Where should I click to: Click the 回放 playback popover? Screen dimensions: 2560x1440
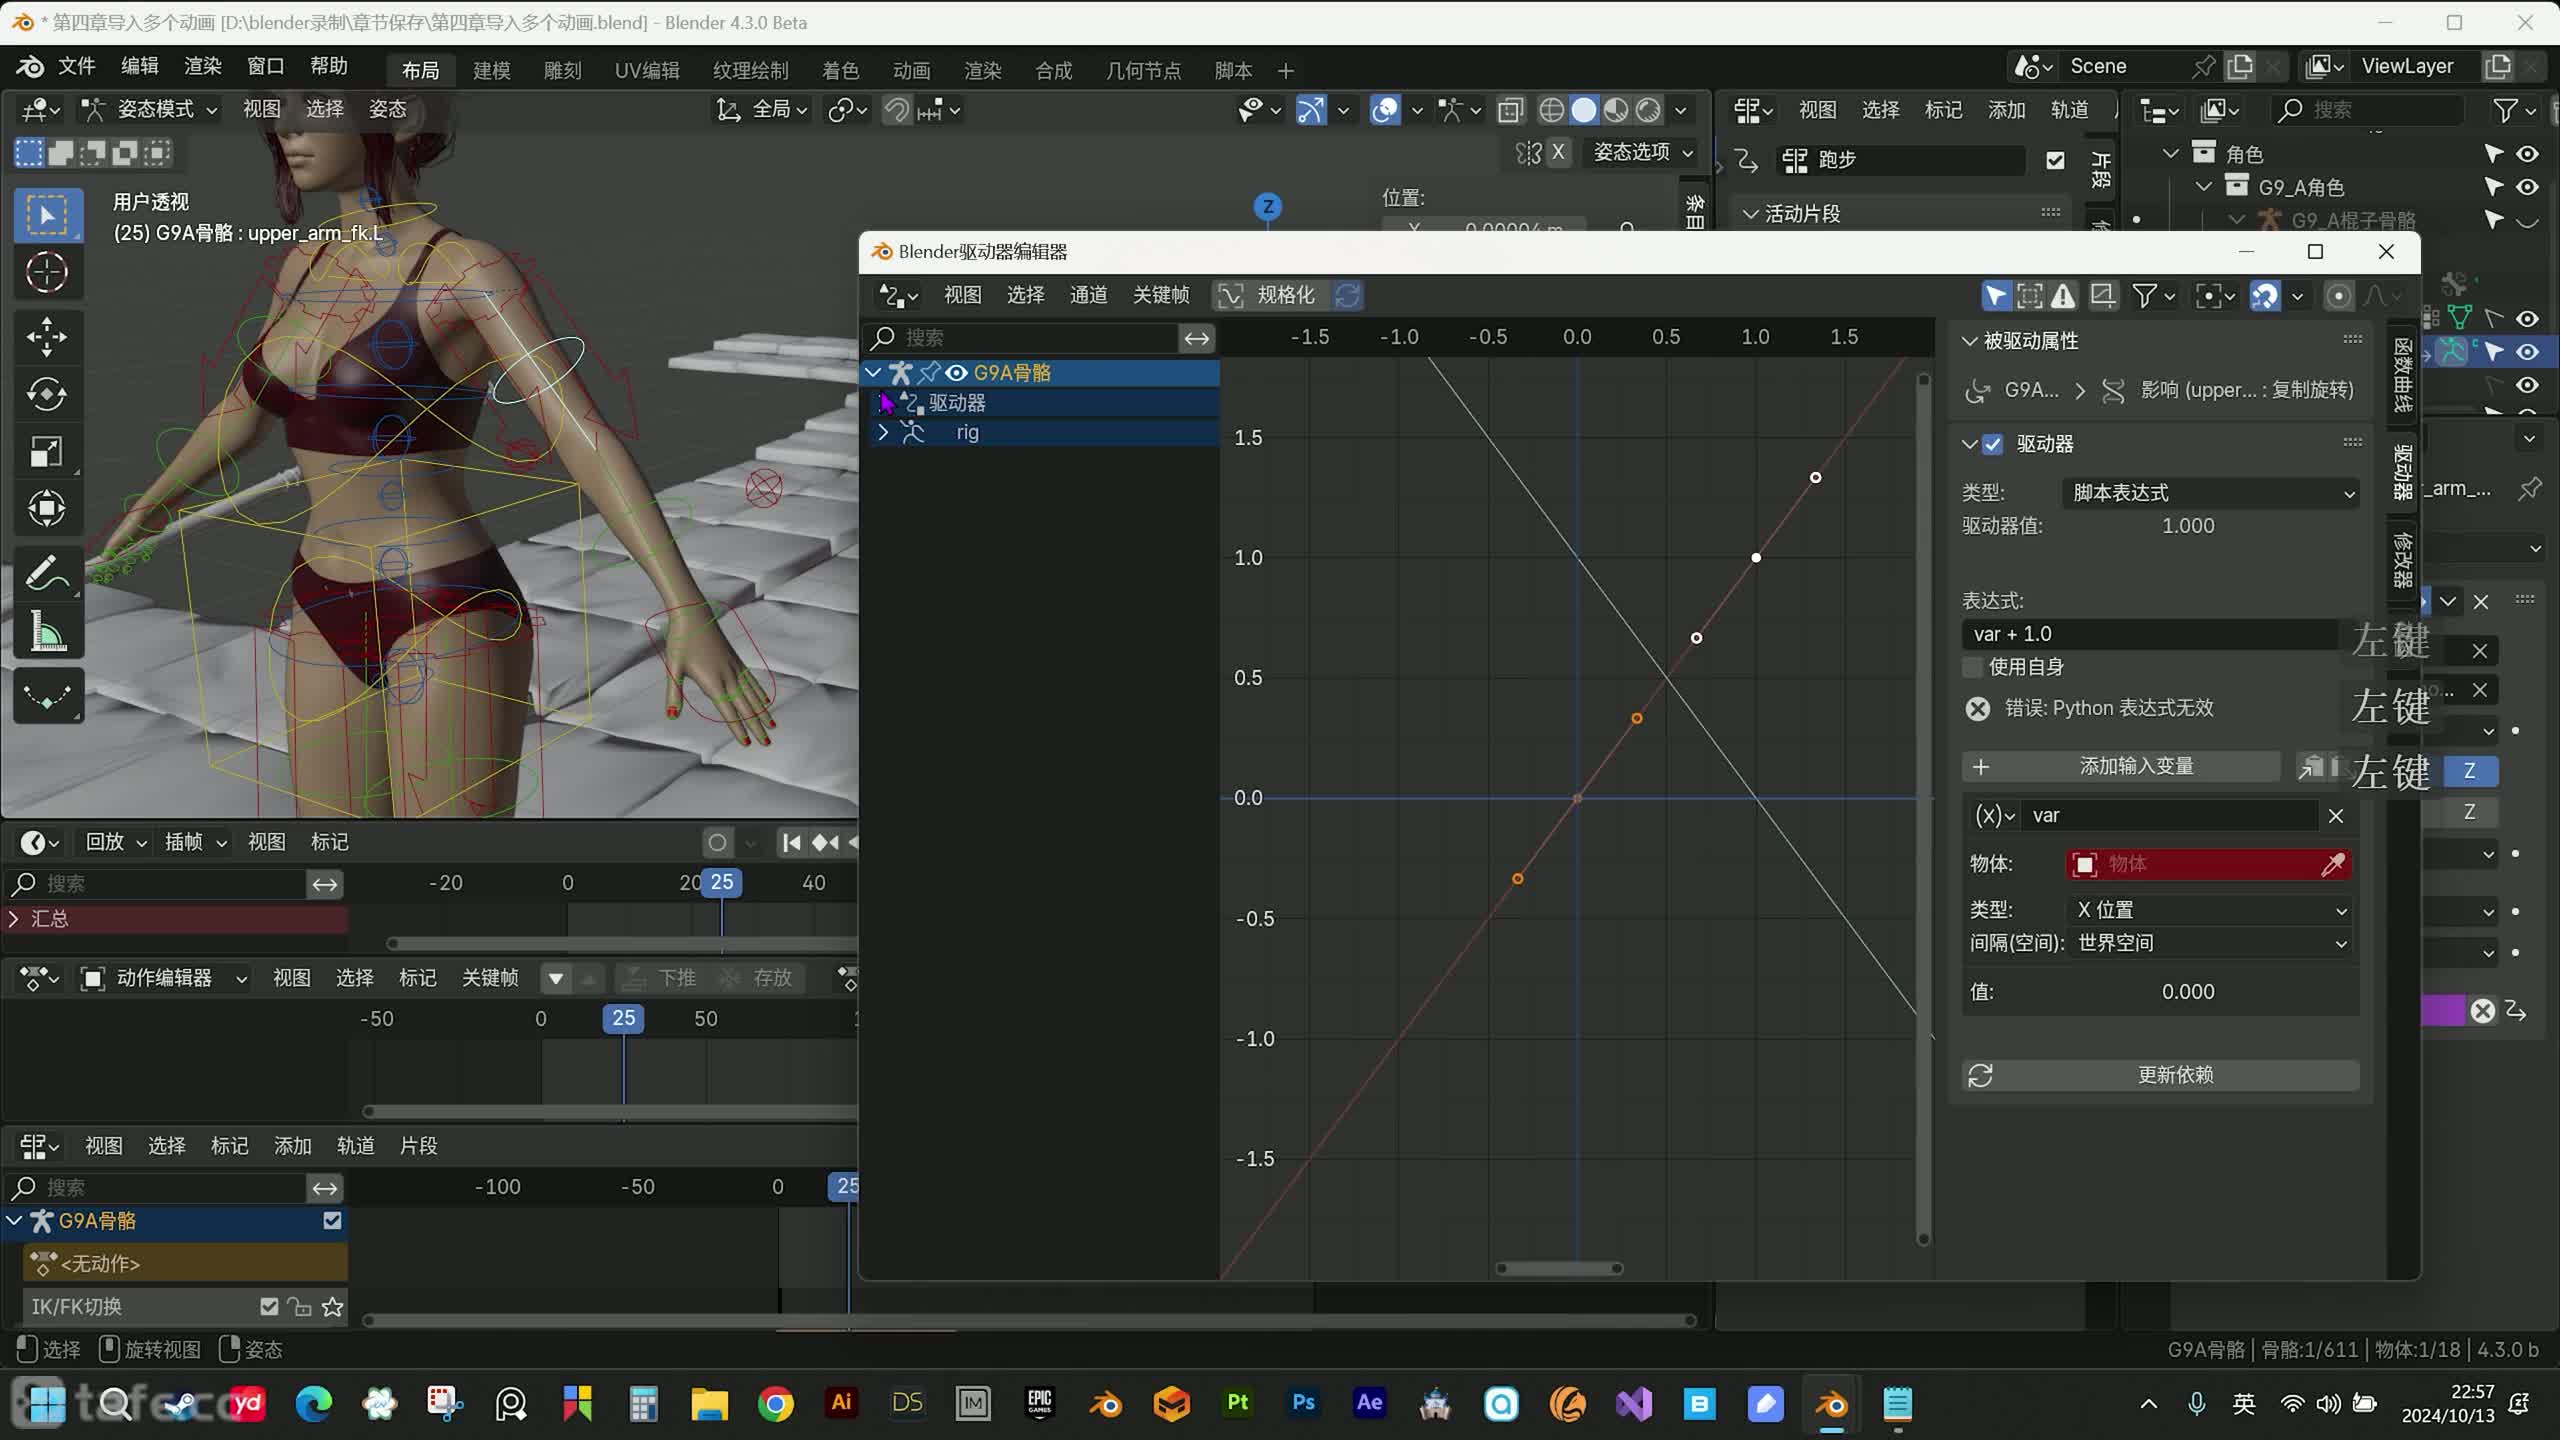[x=116, y=843]
